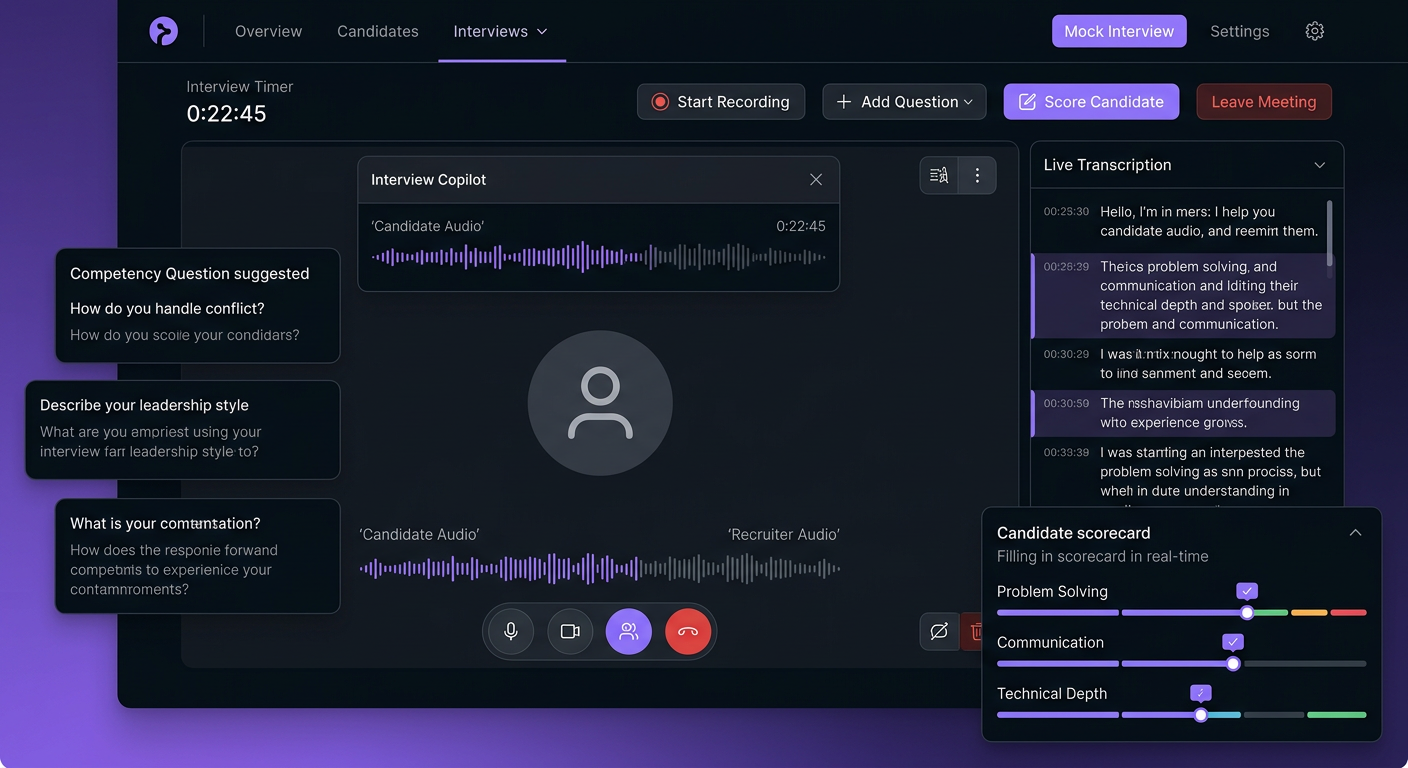The width and height of the screenshot is (1408, 768).
Task: Close the Interview Copilot panel
Action: point(816,180)
